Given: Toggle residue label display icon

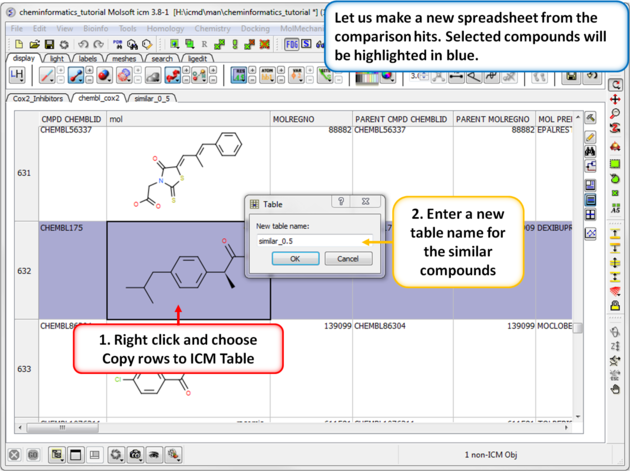Looking at the screenshot, I should 239,75.
